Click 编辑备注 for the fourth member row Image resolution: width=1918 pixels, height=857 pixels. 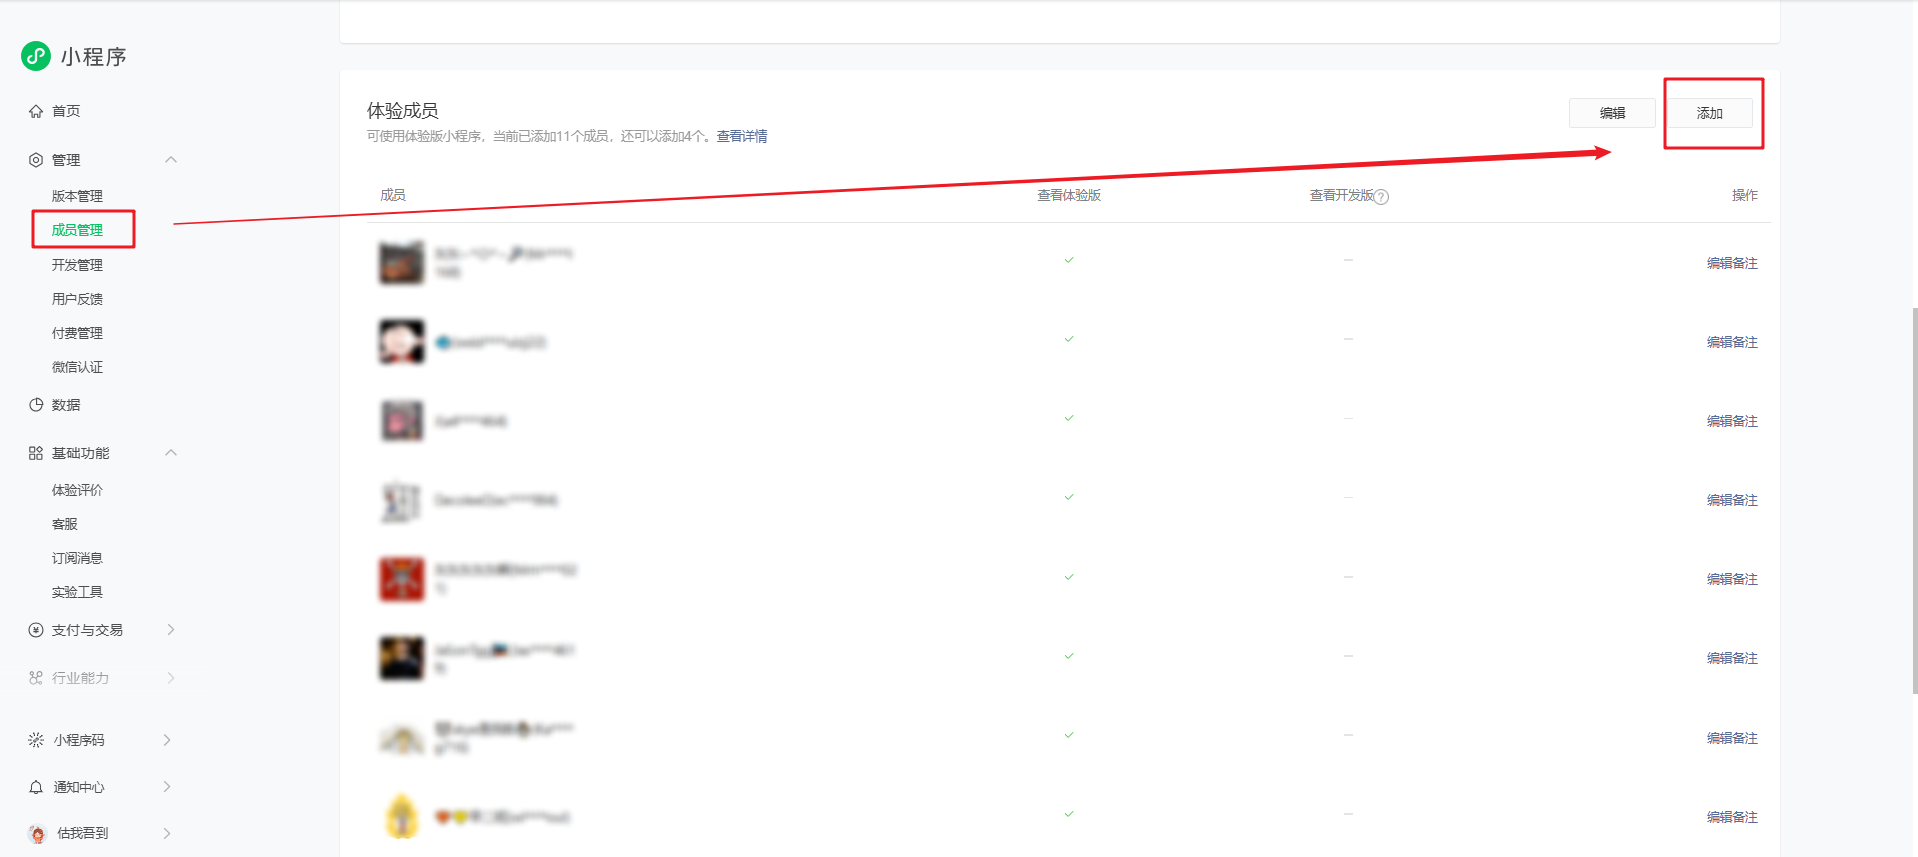click(x=1732, y=500)
